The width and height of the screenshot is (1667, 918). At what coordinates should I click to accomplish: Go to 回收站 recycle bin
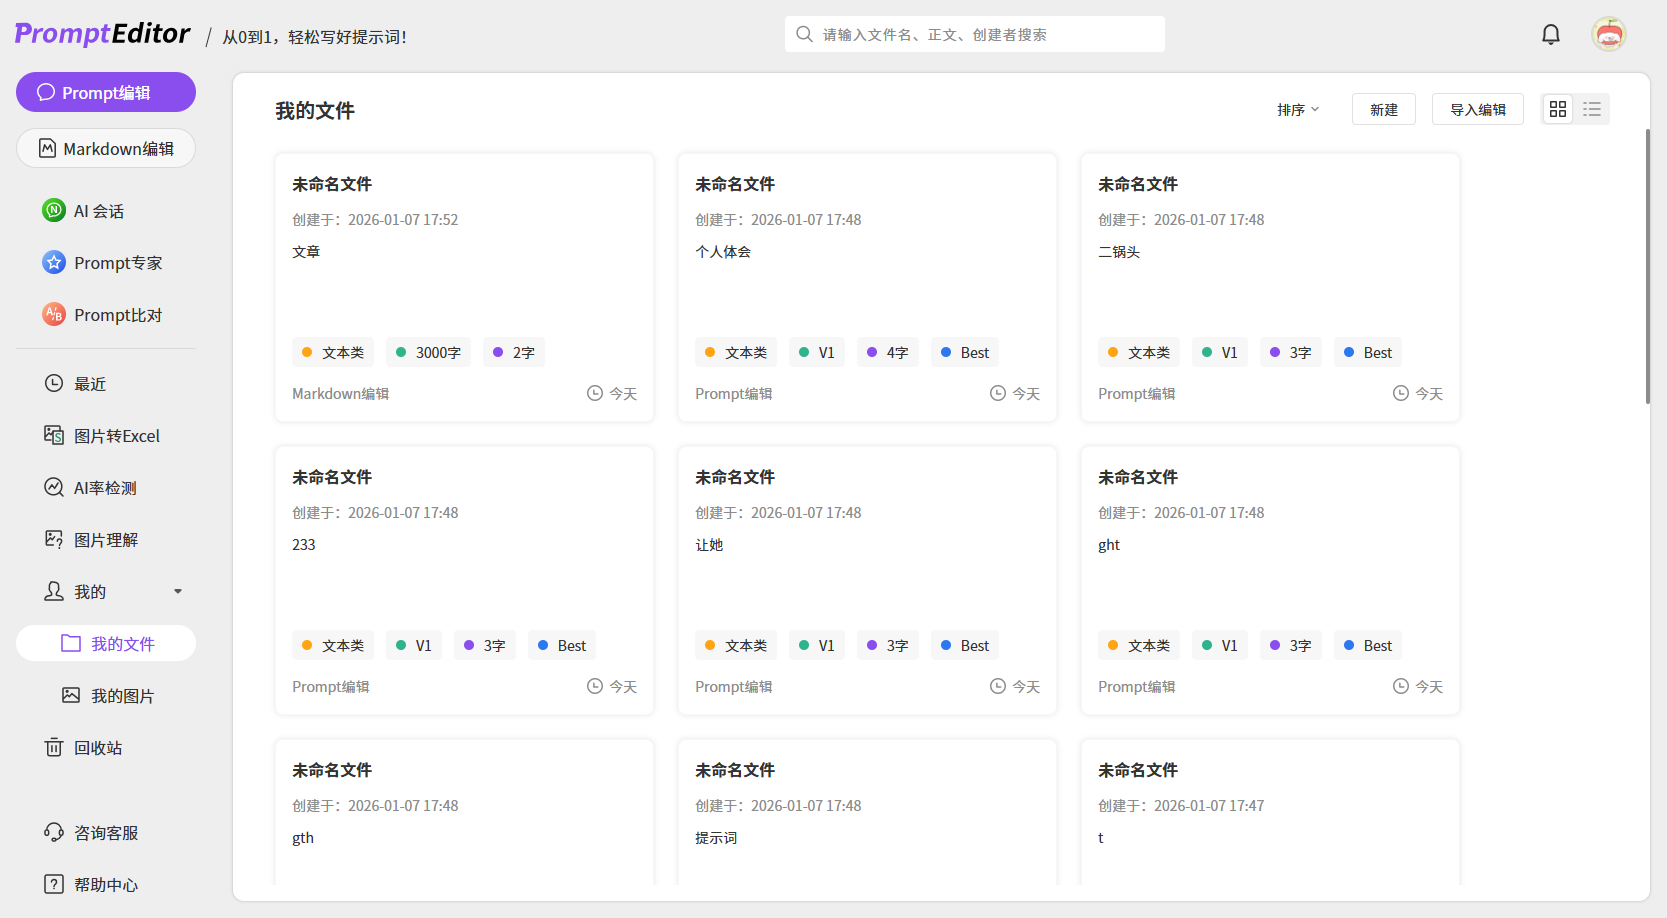pos(97,748)
